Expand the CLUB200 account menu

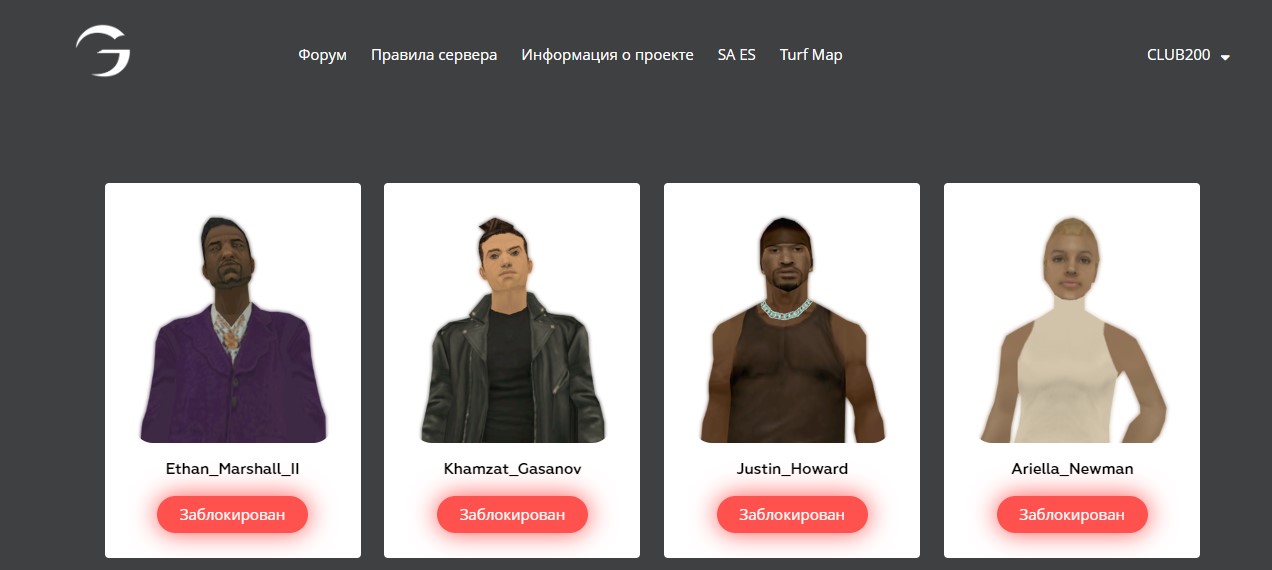pyautogui.click(x=1188, y=56)
